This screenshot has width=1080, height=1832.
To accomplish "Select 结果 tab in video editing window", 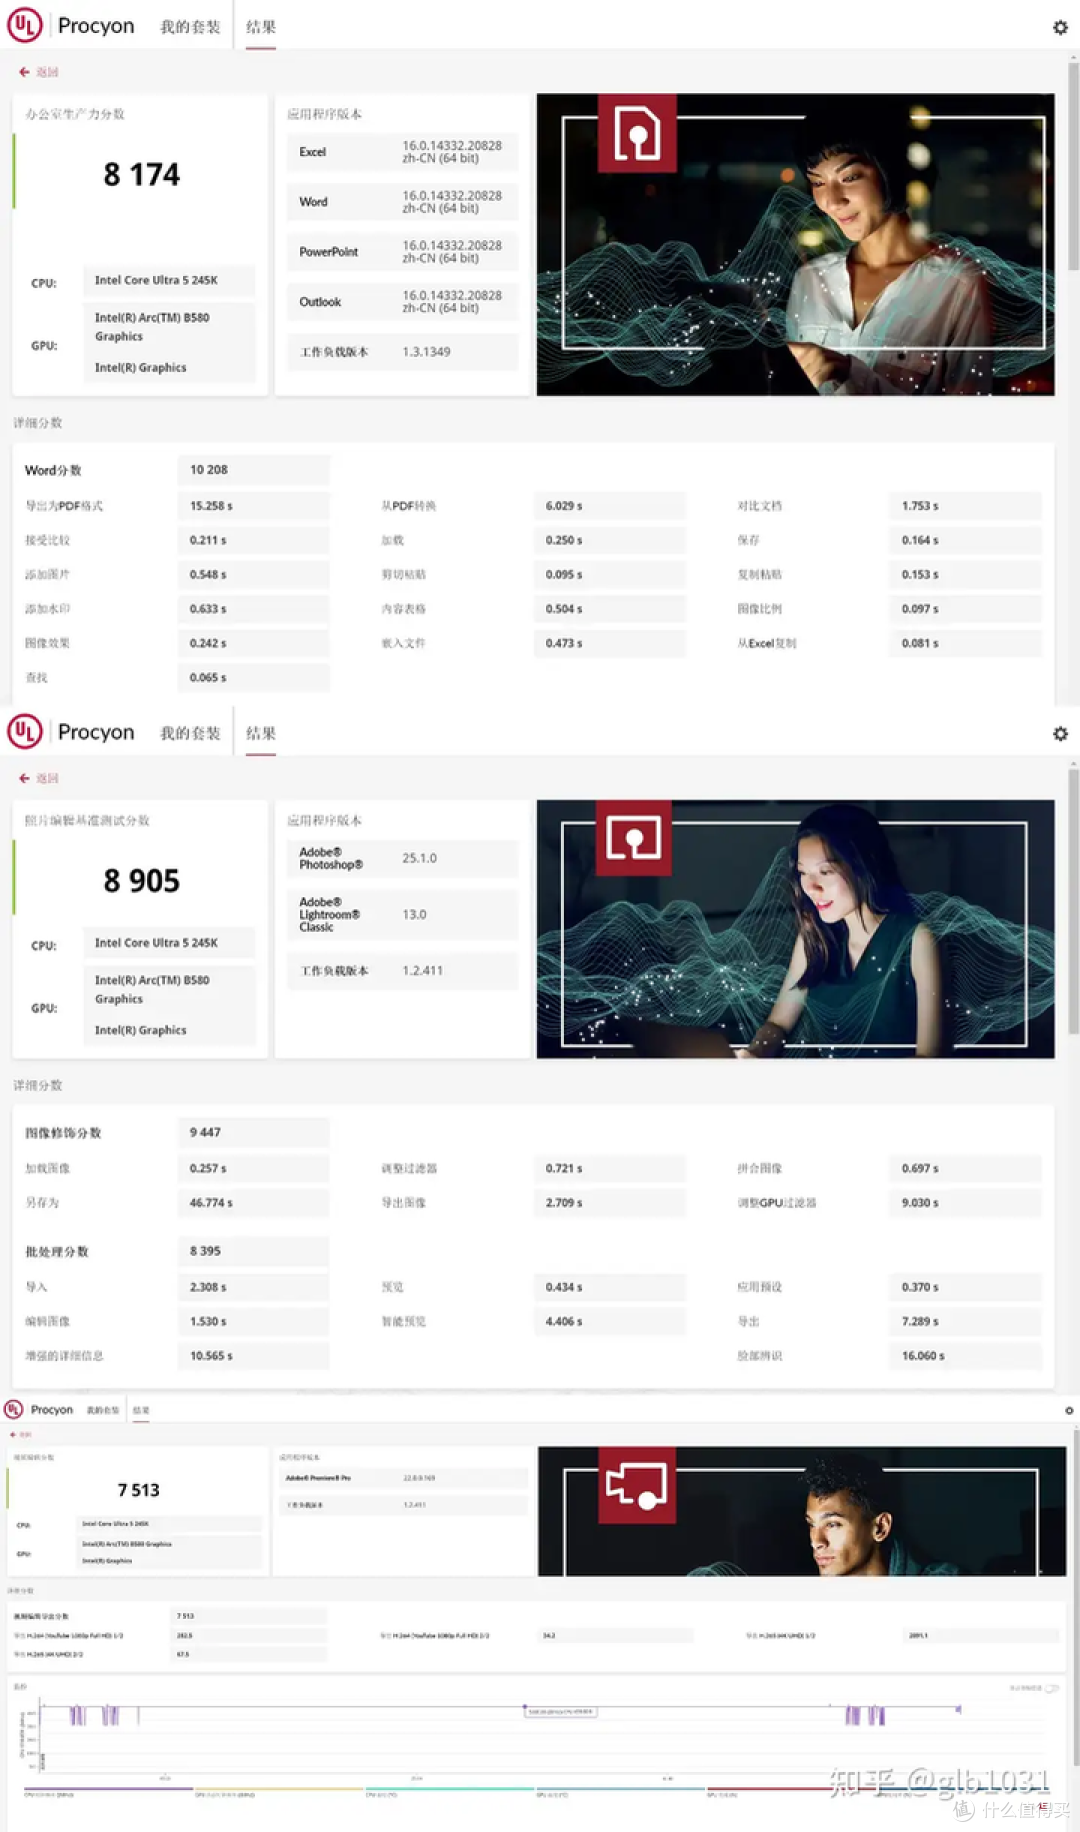I will point(141,1410).
